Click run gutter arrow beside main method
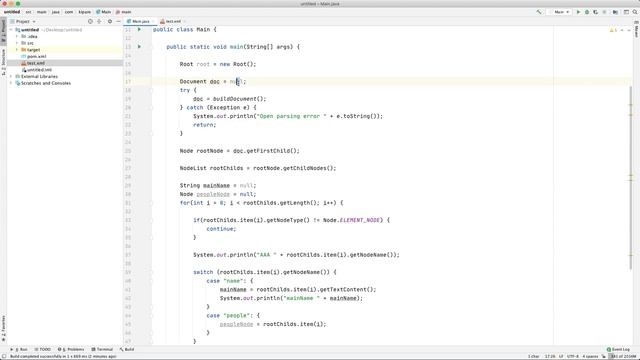The width and height of the screenshot is (640, 360). pyautogui.click(x=139, y=47)
